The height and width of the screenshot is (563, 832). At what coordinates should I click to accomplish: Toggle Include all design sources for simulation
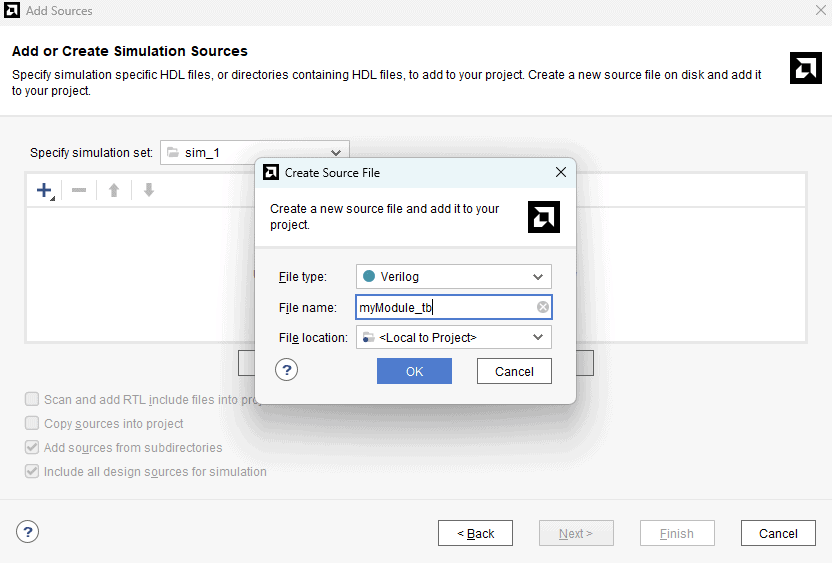(x=33, y=471)
